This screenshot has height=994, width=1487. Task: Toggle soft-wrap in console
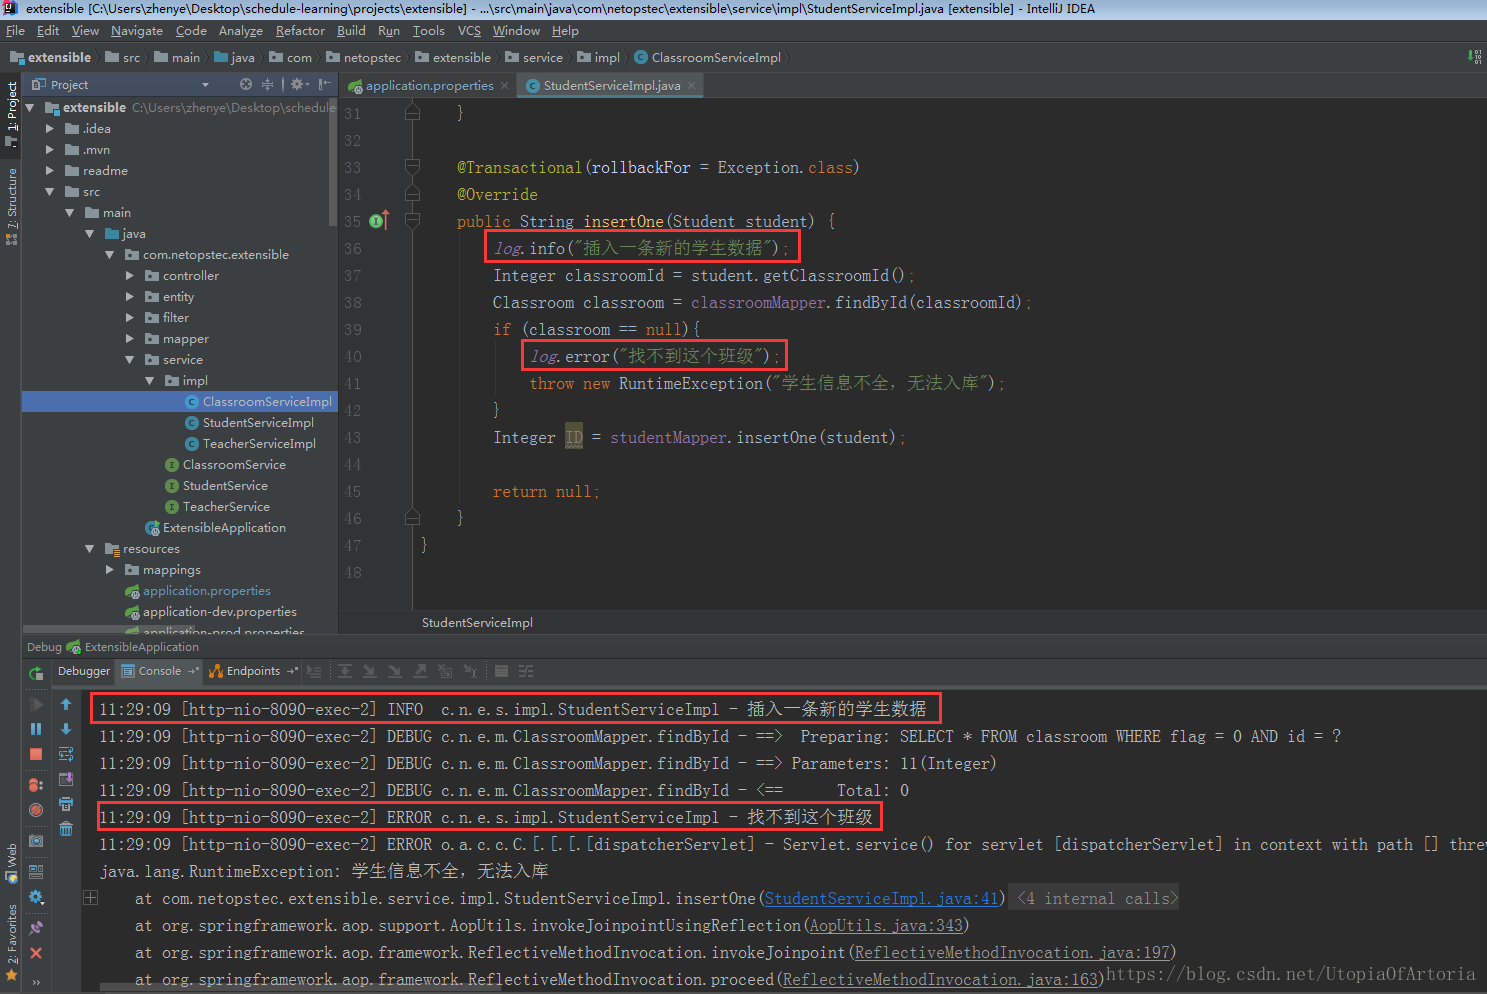click(66, 754)
